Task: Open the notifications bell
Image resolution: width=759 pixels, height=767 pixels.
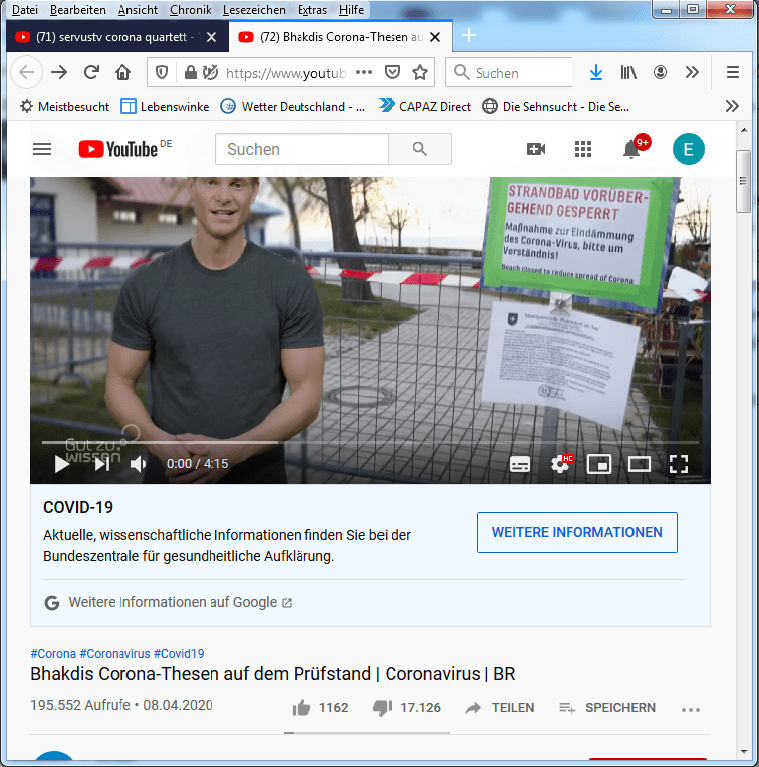Action: 631,150
